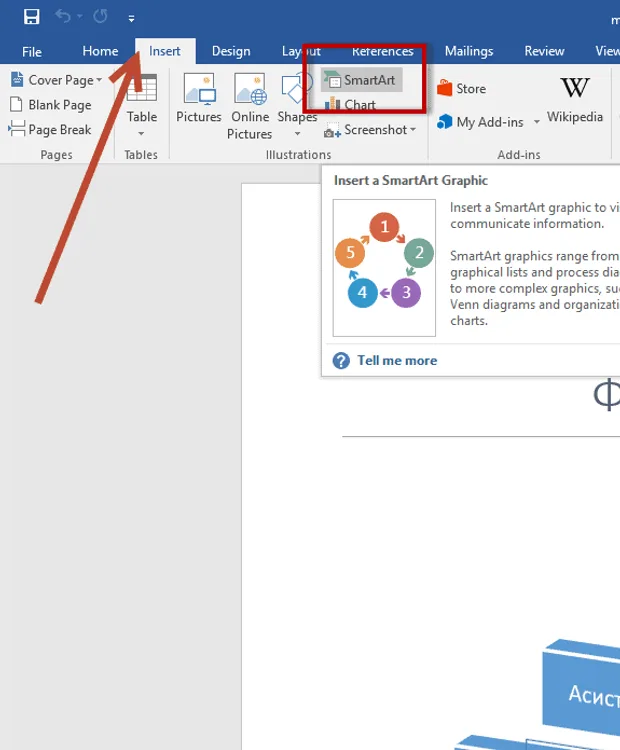The width and height of the screenshot is (620, 750).
Task: Click the Wikipedia W icon
Action: click(575, 88)
